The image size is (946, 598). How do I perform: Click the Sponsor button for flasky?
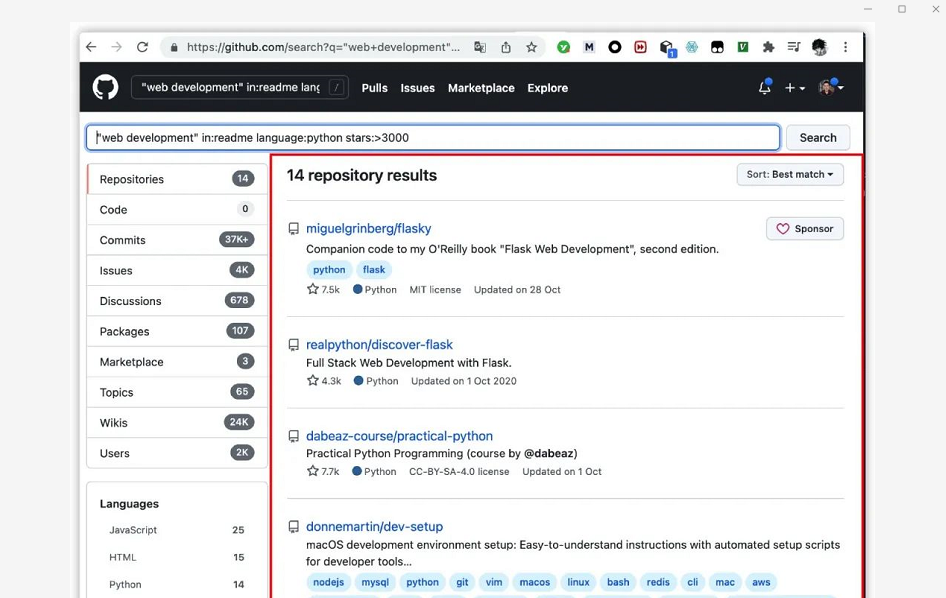click(x=805, y=229)
